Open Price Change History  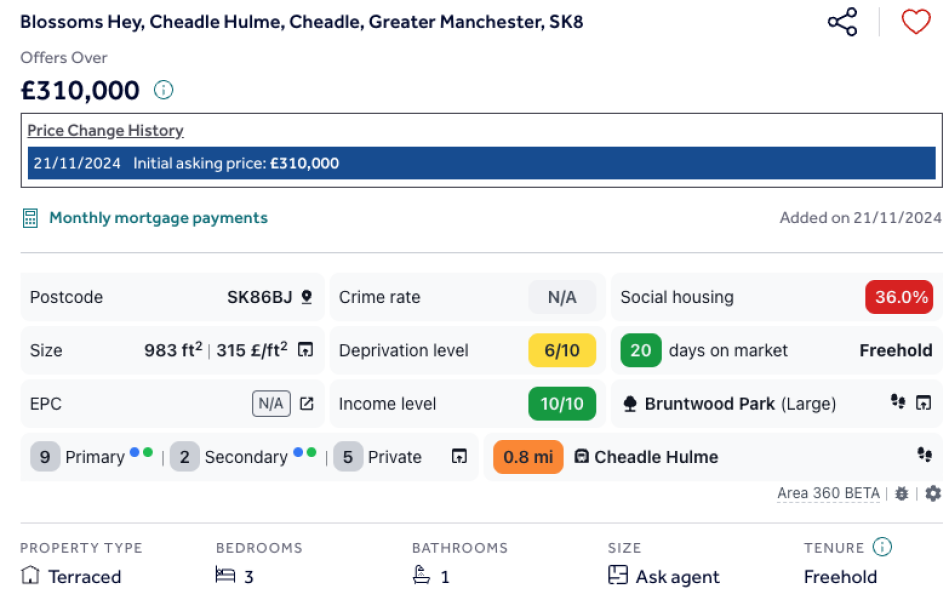104,130
